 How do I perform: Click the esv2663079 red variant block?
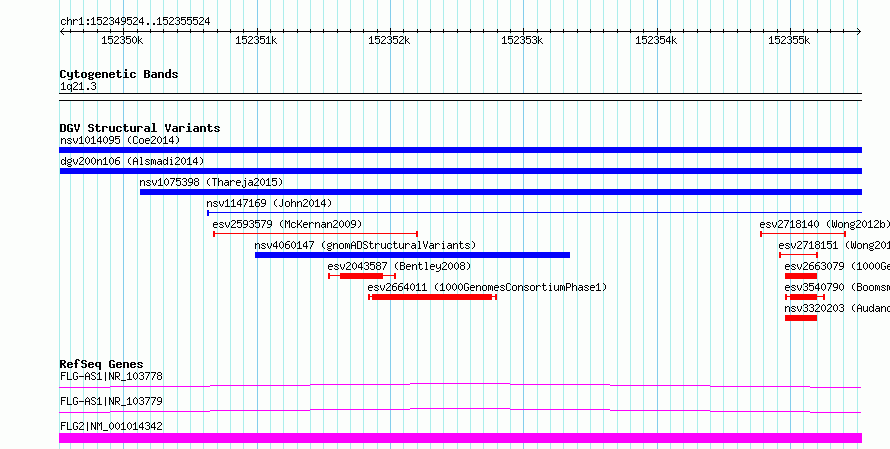[801, 276]
